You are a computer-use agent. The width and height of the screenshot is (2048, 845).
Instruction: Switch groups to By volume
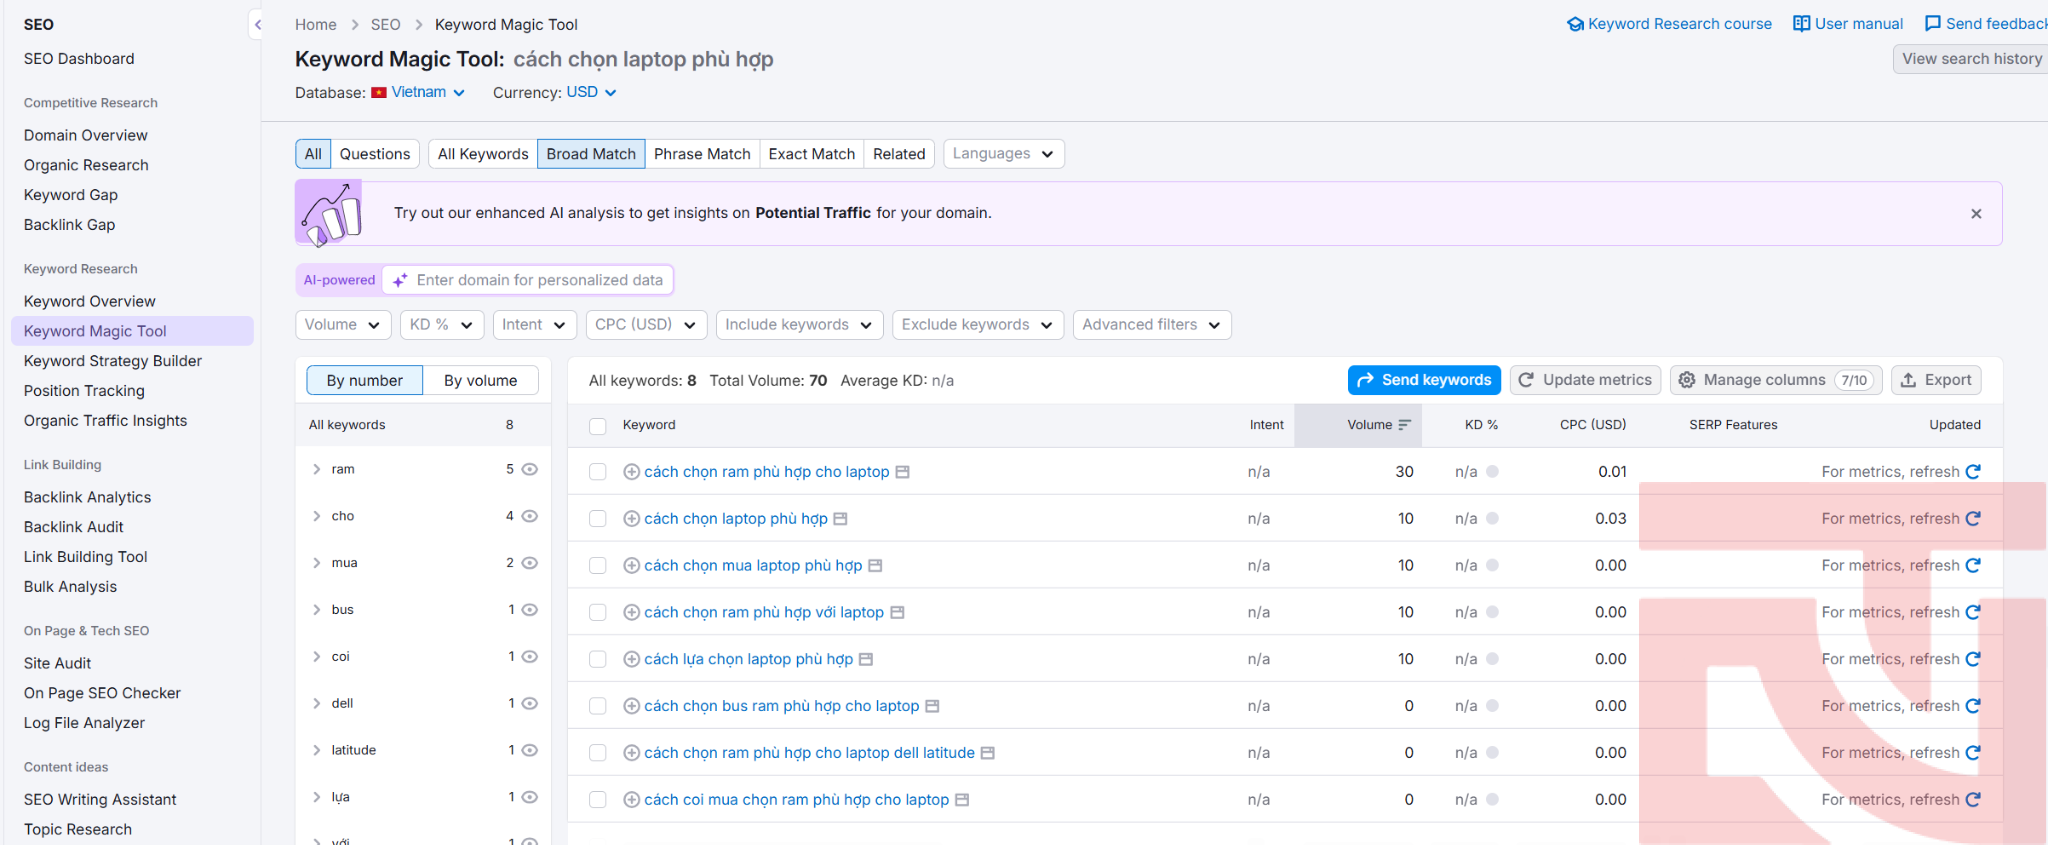coord(481,381)
